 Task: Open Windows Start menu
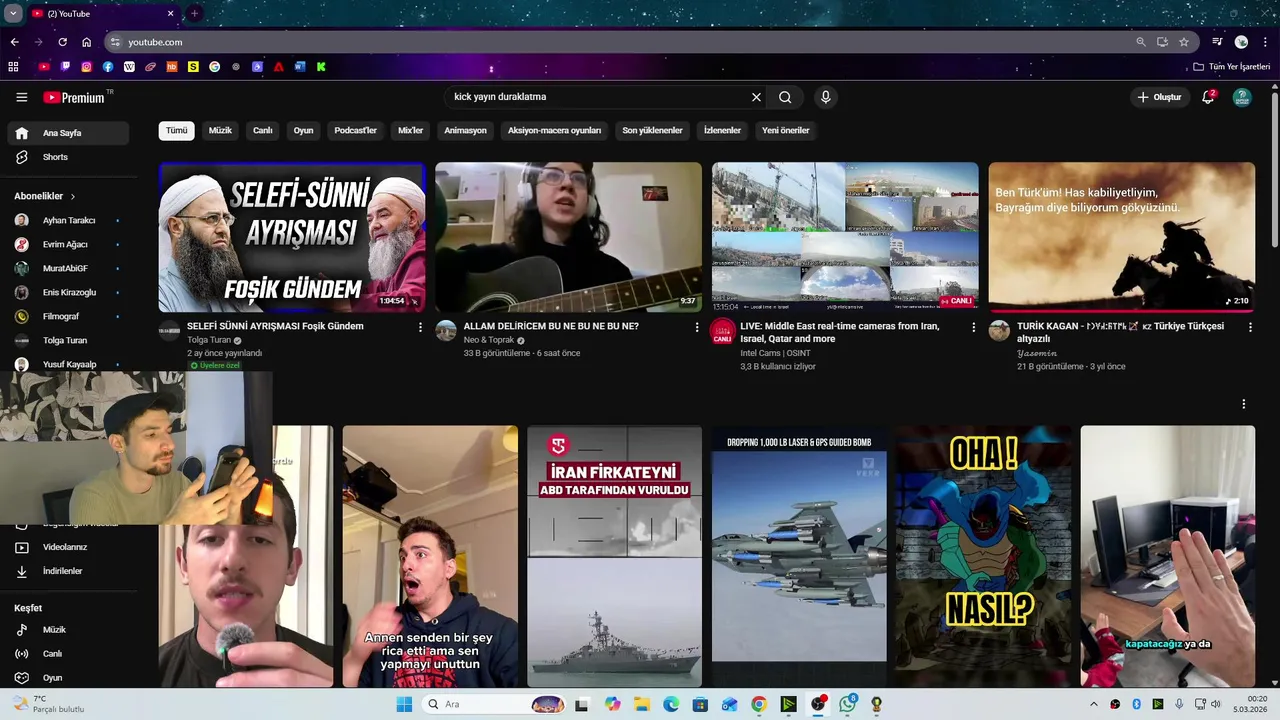point(404,704)
